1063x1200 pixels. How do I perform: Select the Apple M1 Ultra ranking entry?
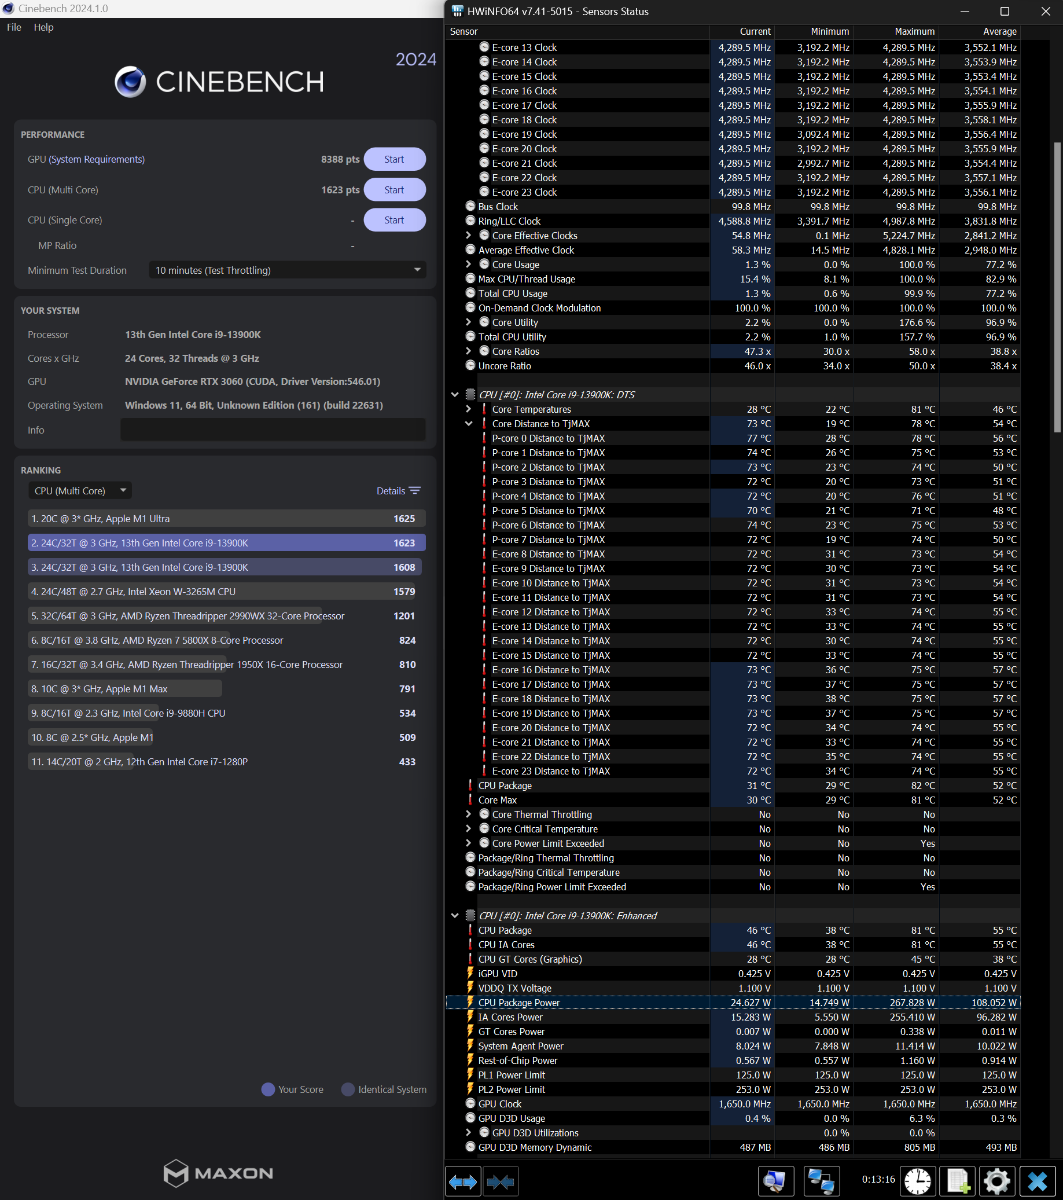(227, 519)
